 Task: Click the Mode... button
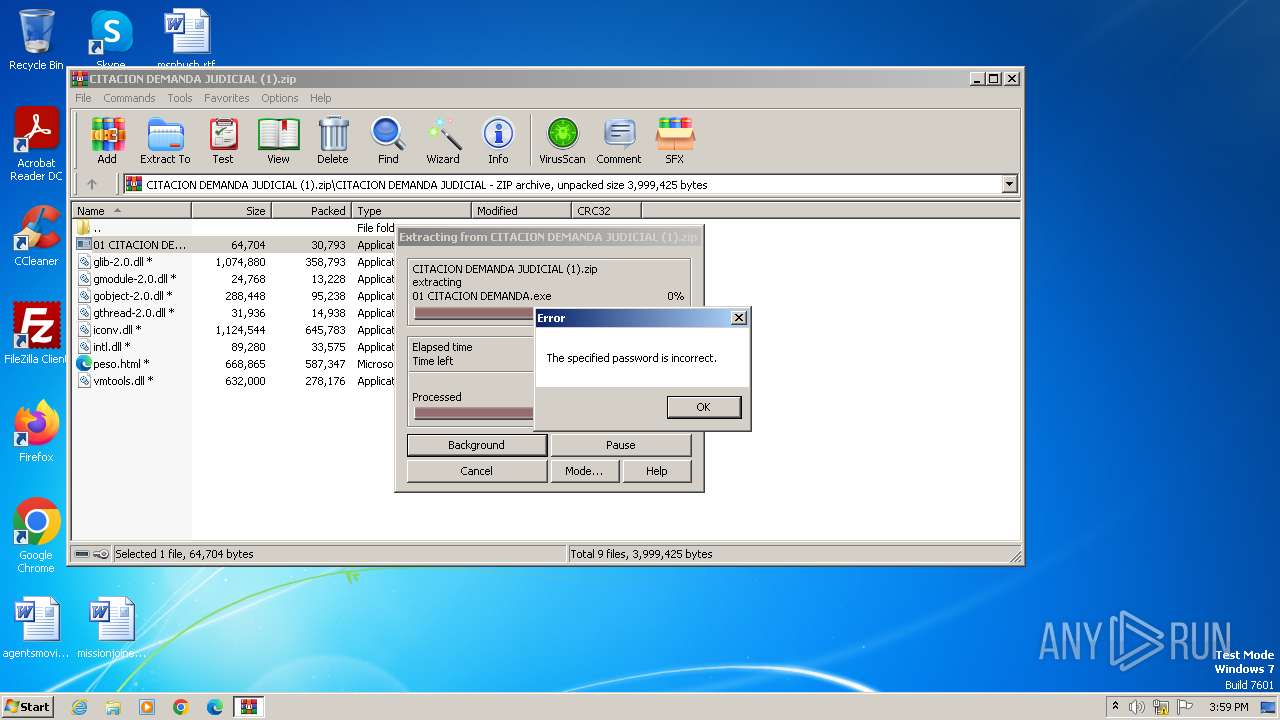[584, 471]
